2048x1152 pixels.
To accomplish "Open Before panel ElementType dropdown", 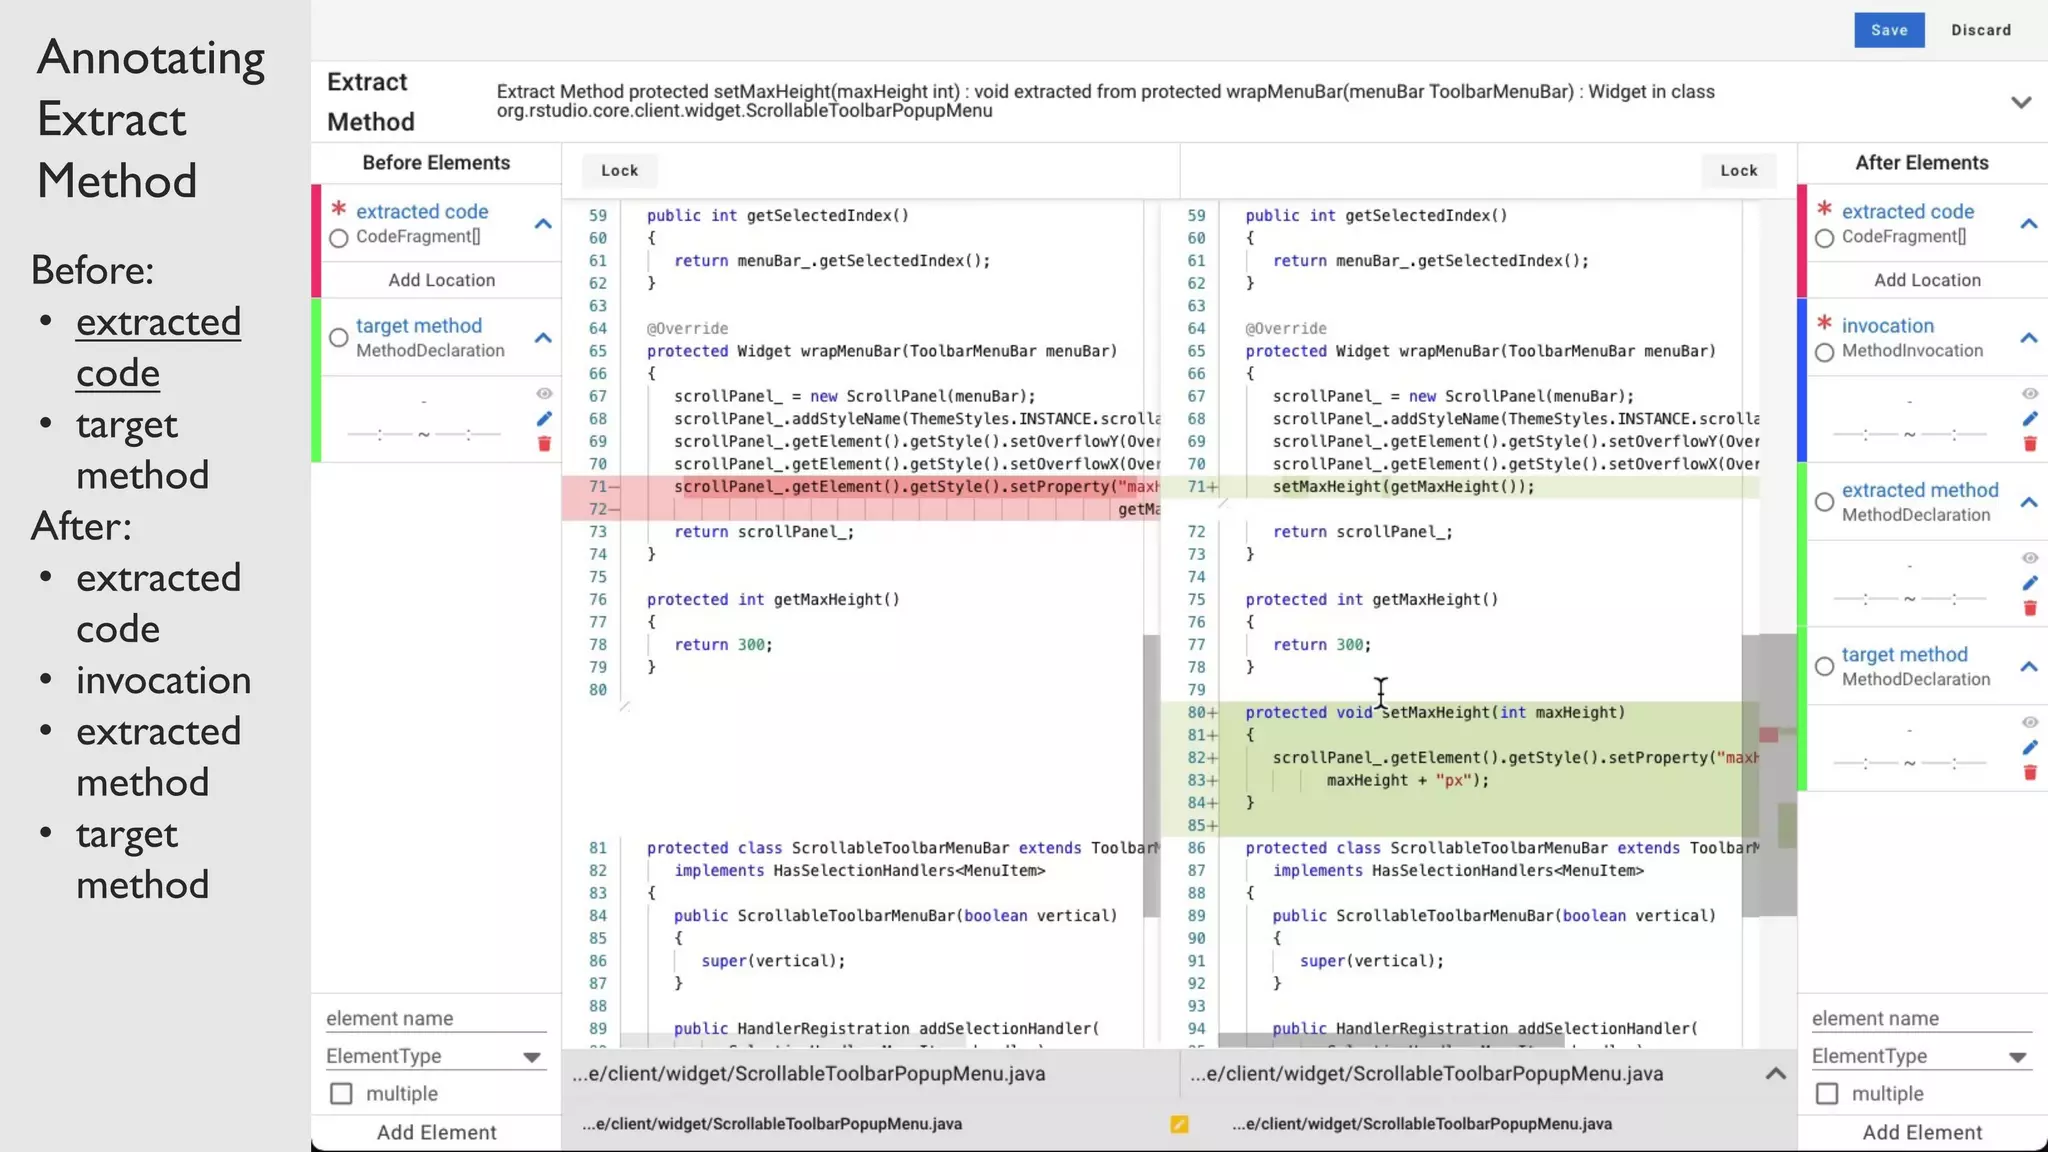I will coord(436,1056).
